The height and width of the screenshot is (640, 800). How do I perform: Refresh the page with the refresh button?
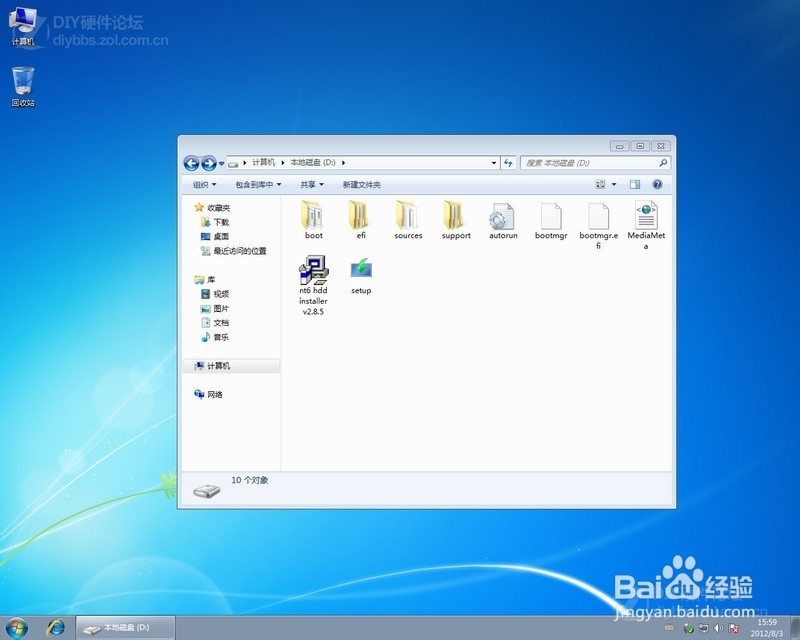(x=509, y=163)
